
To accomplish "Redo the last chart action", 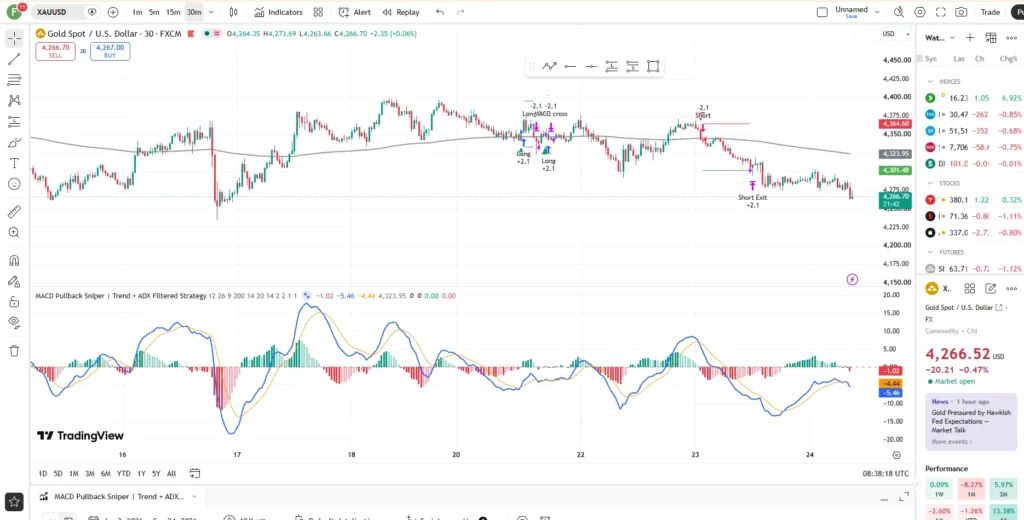I will coord(460,12).
